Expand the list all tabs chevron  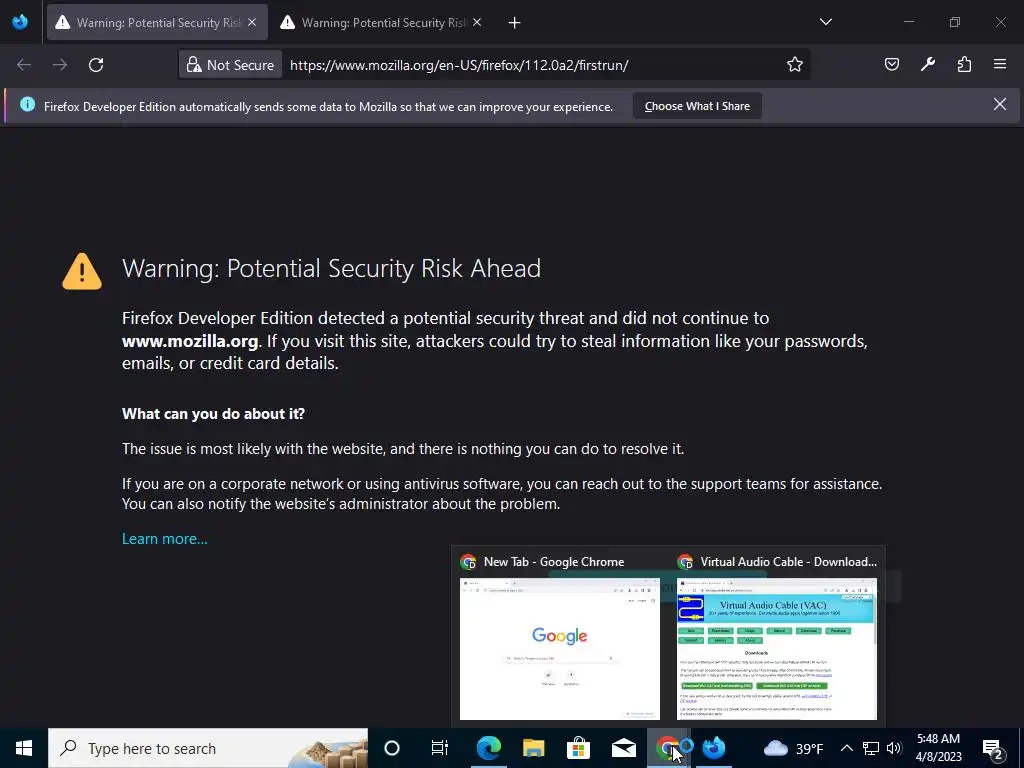tap(825, 22)
